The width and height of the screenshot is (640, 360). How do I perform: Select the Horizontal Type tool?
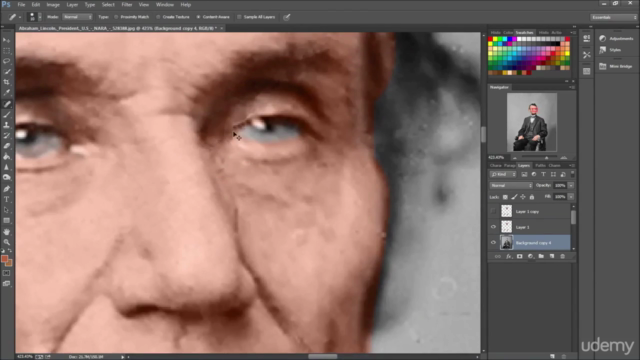[7, 200]
